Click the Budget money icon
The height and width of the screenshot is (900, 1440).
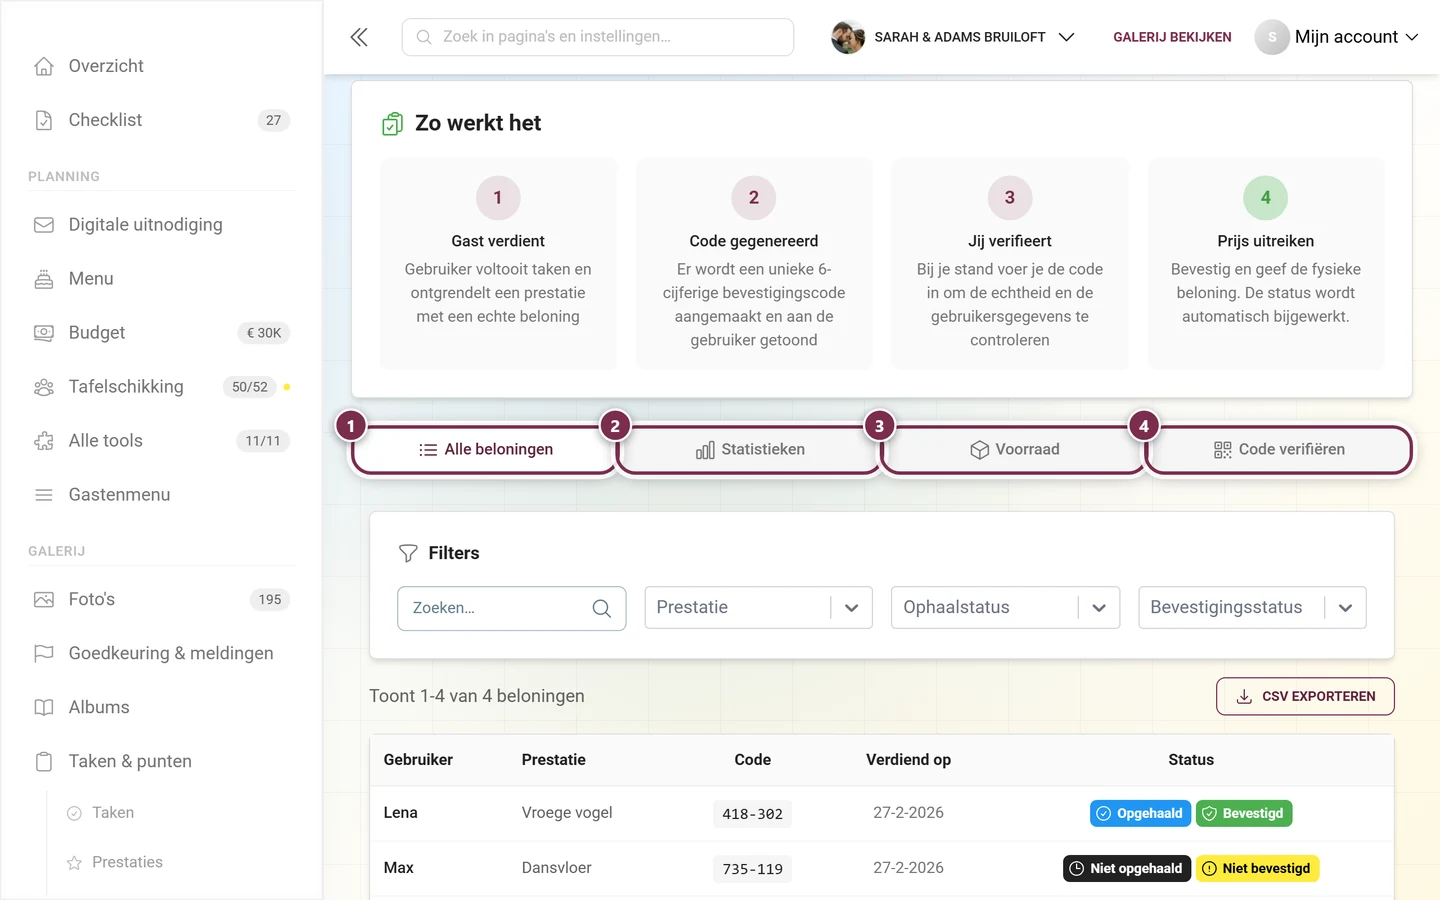(x=44, y=333)
